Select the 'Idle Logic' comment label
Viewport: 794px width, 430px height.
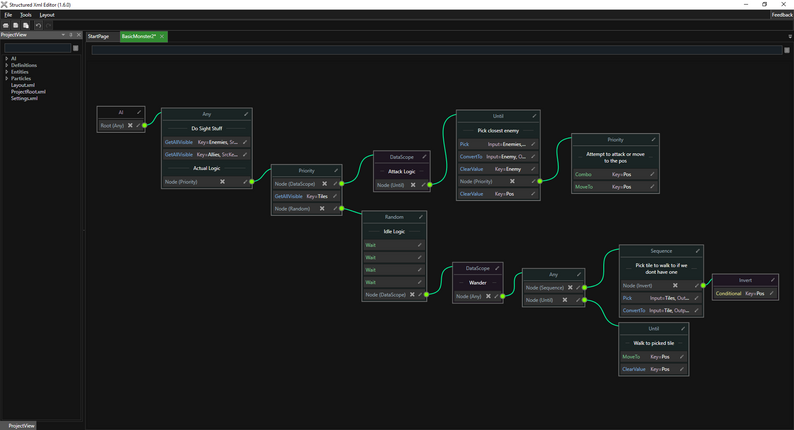tap(394, 231)
